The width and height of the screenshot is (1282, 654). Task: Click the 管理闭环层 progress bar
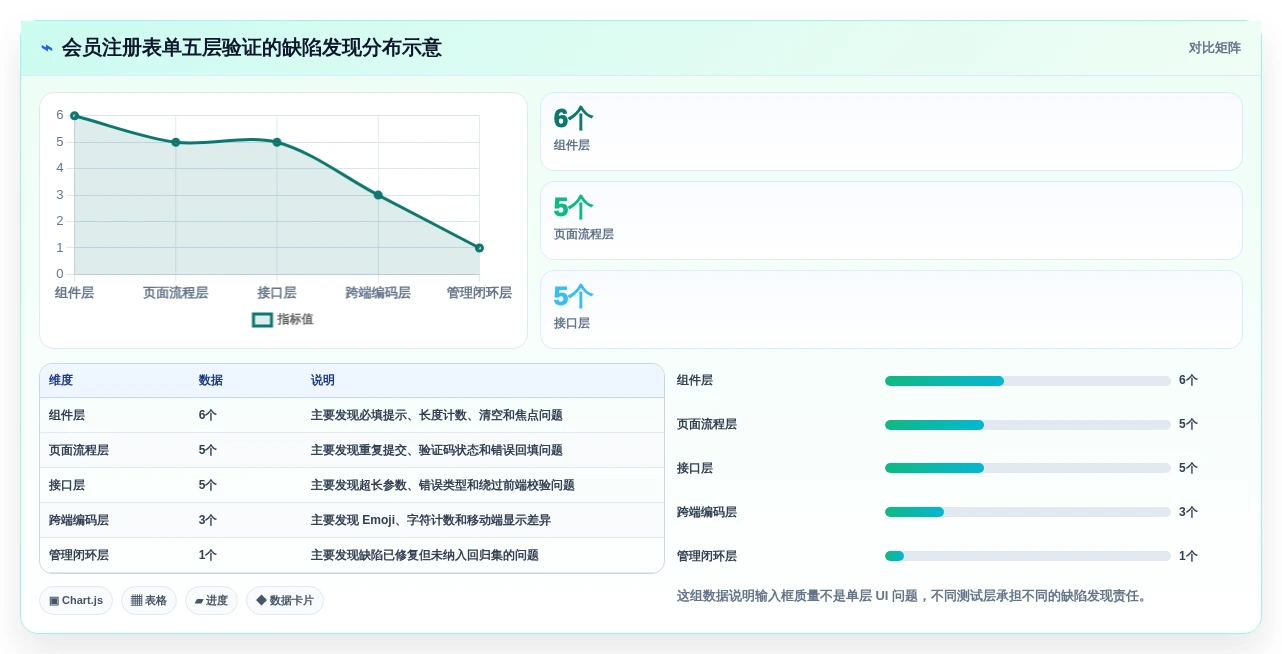(1028, 556)
